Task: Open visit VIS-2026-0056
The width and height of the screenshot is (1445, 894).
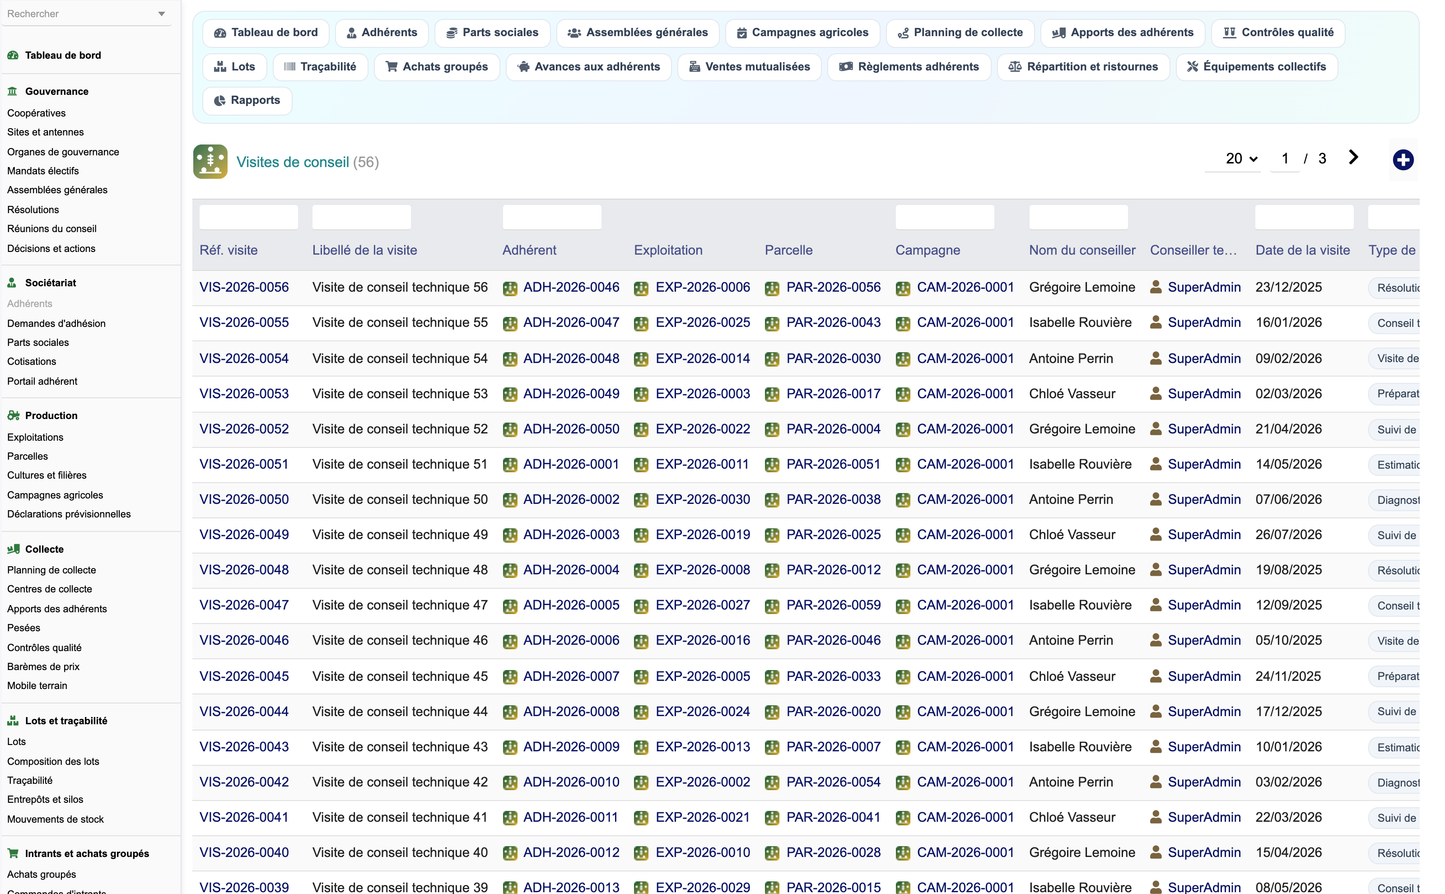Action: click(x=244, y=287)
